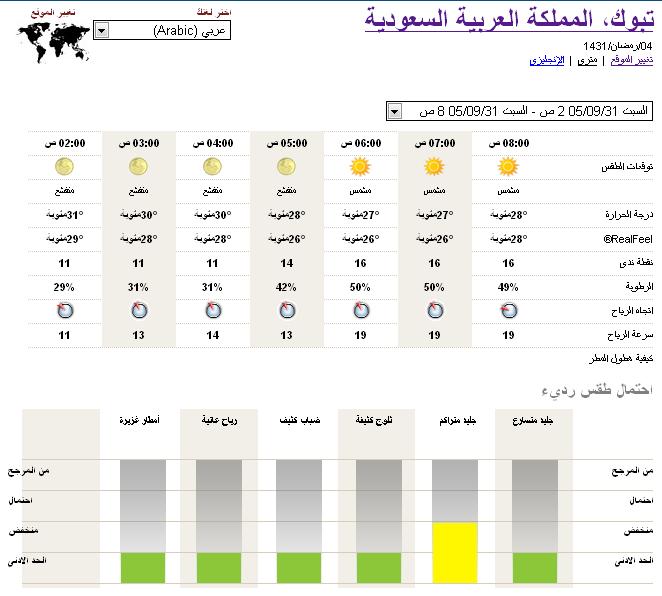Open the Tabuk Saudi Arabia title link
Viewport: 662px width, 596px height.
(509, 19)
